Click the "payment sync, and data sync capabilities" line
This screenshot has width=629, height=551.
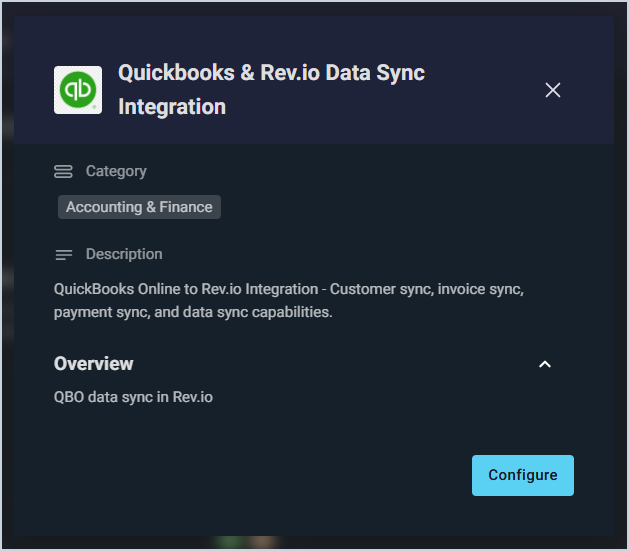(193, 312)
